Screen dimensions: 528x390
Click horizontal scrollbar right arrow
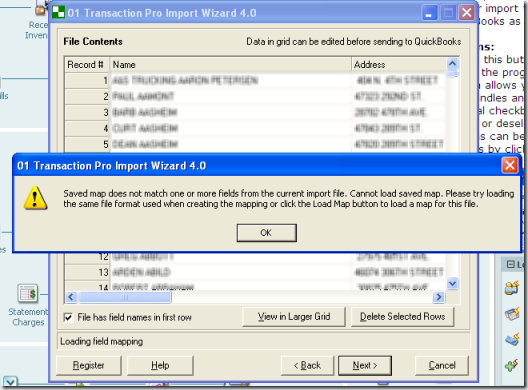[439, 297]
